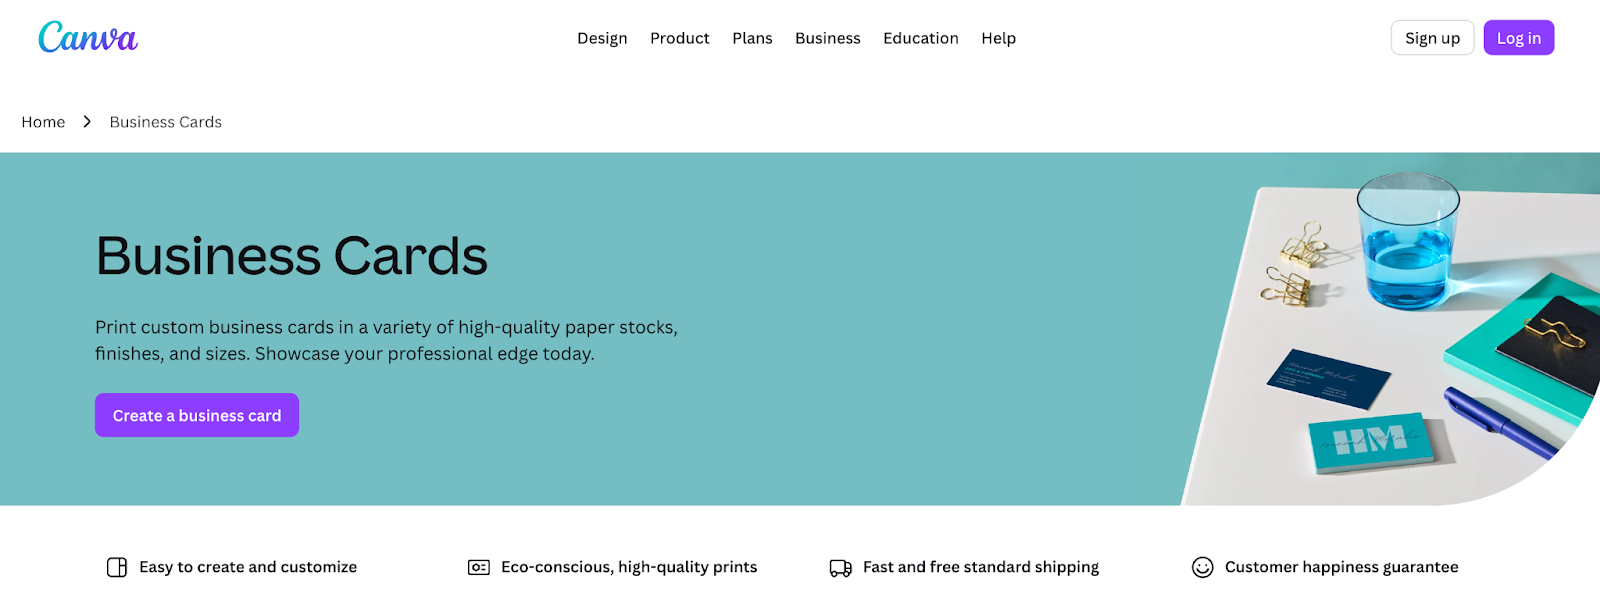
Task: Click the card icon beside Eco-conscious prints
Action: click(479, 567)
